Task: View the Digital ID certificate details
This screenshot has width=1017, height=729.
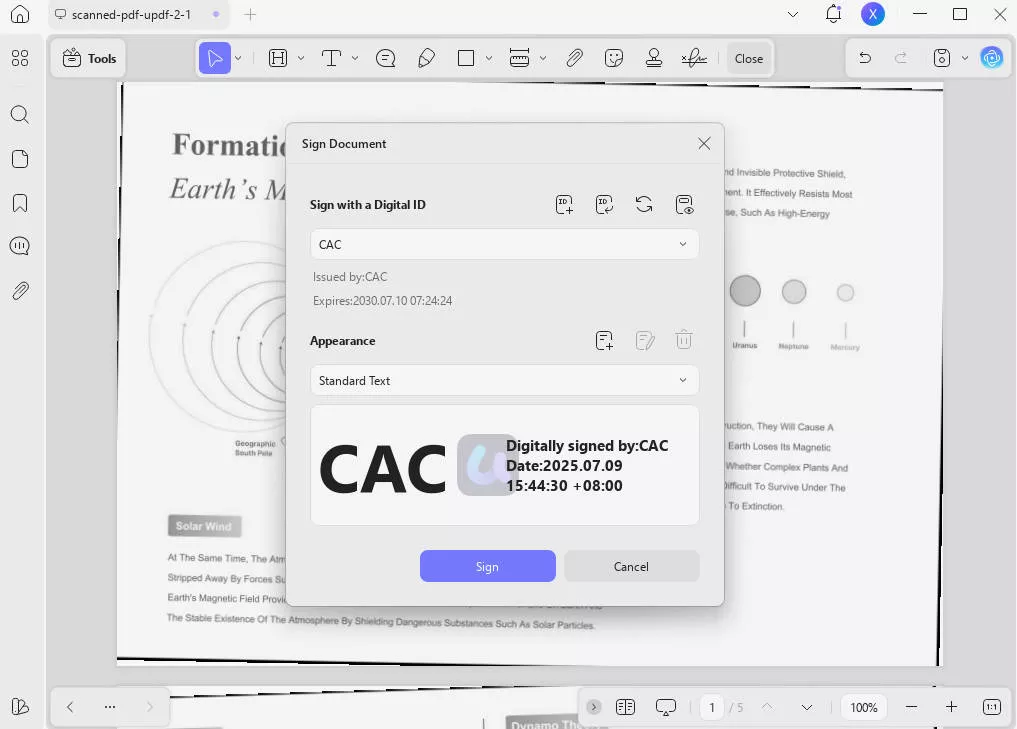Action: pos(684,204)
